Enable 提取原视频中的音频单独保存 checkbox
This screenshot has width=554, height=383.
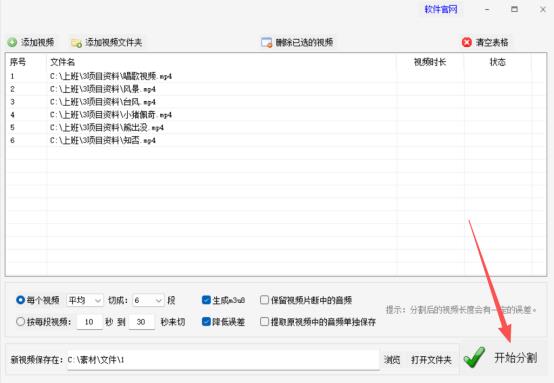click(264, 322)
